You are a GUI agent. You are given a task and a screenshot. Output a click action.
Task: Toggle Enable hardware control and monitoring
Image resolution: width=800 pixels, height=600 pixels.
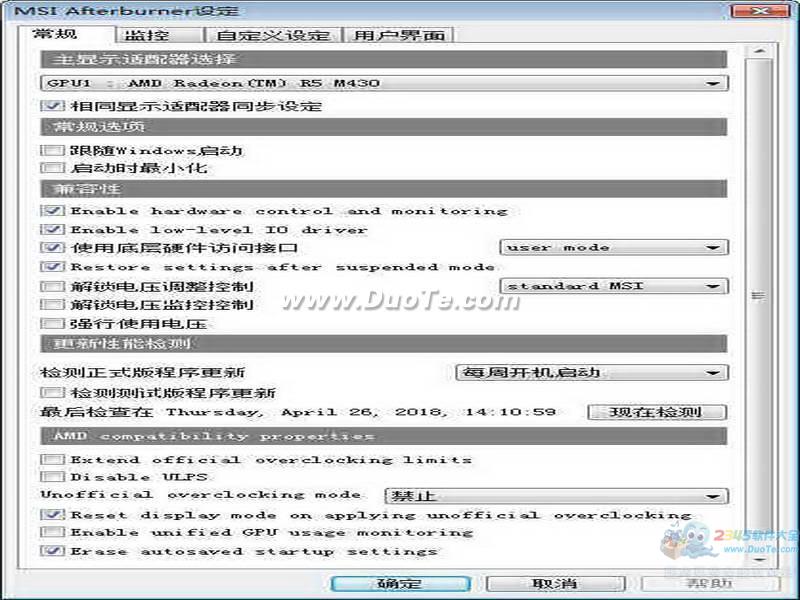53,210
